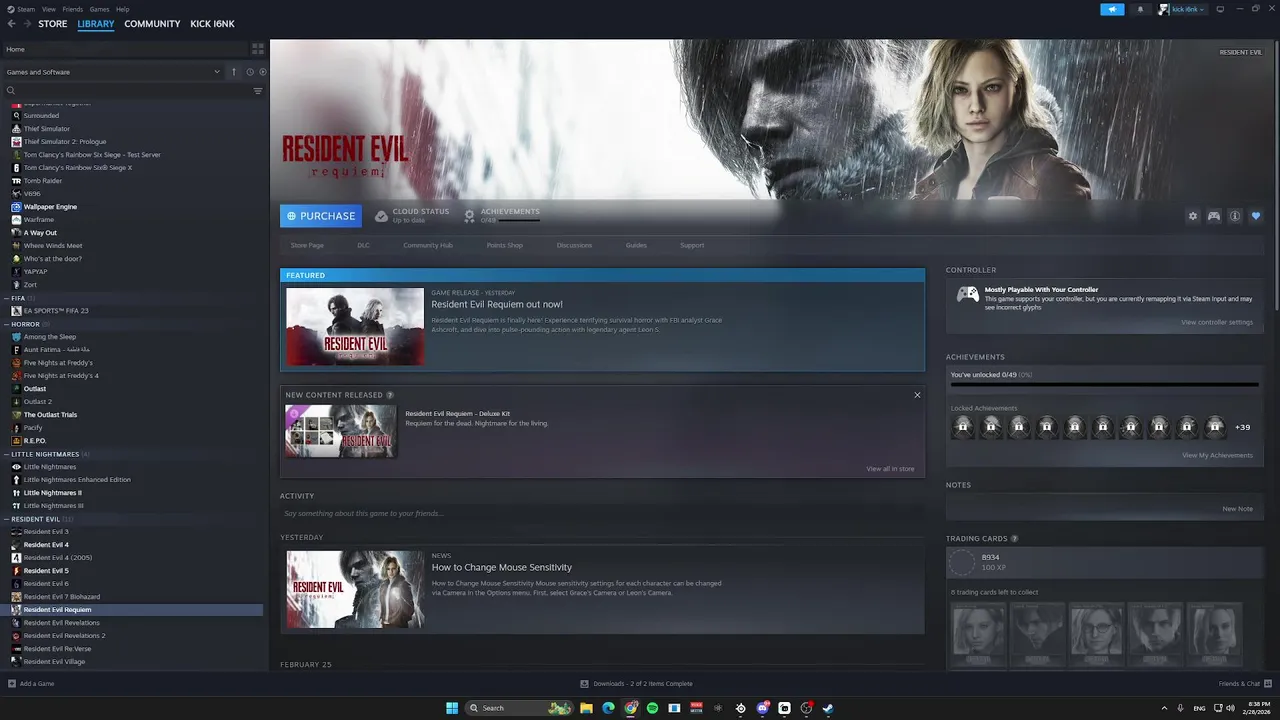Open the Games menu

tap(100, 9)
